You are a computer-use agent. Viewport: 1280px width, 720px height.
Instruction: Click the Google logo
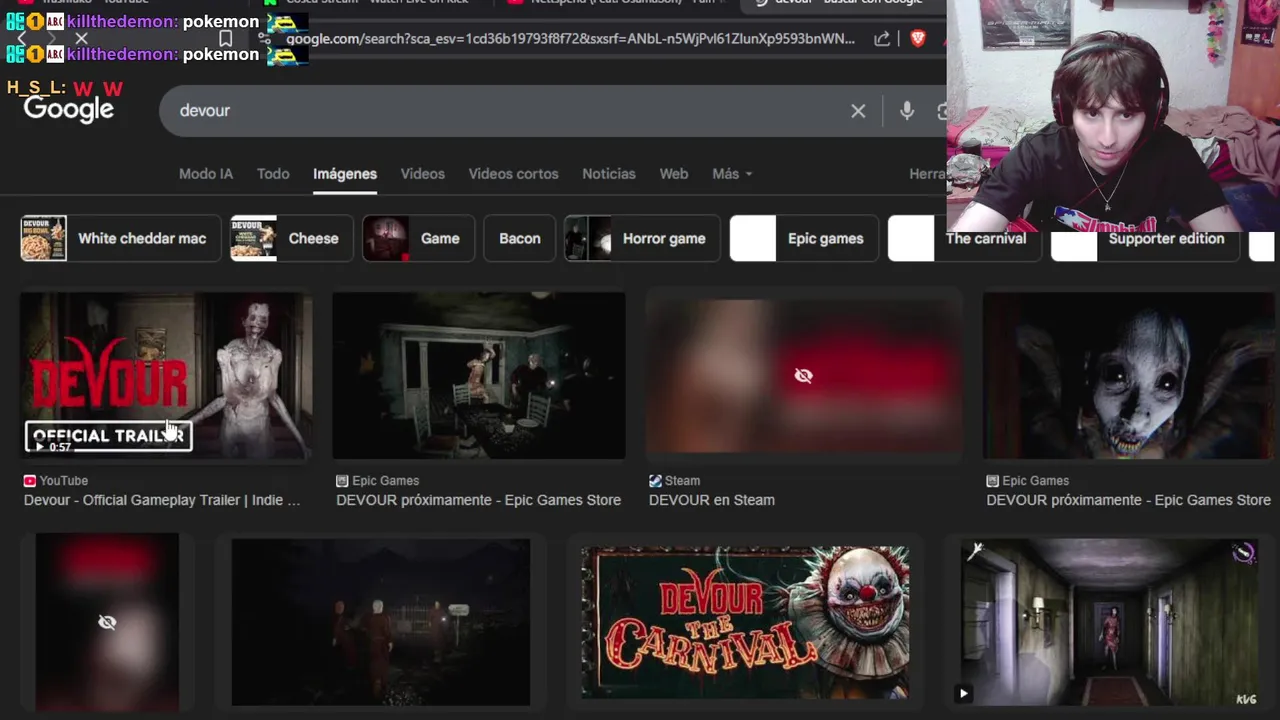68,109
